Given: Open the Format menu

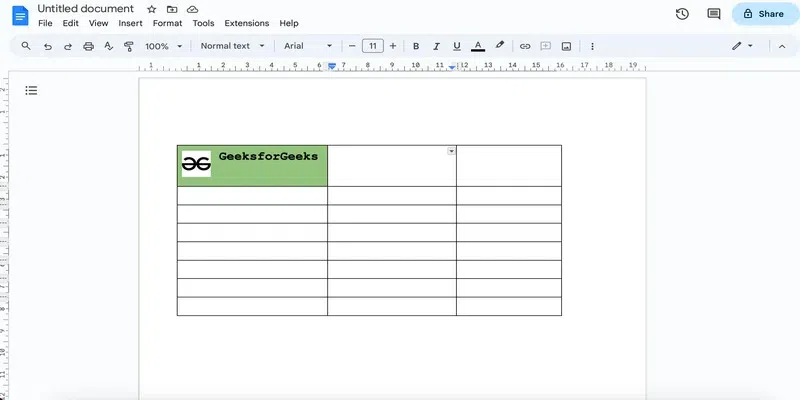Looking at the screenshot, I should coord(167,23).
